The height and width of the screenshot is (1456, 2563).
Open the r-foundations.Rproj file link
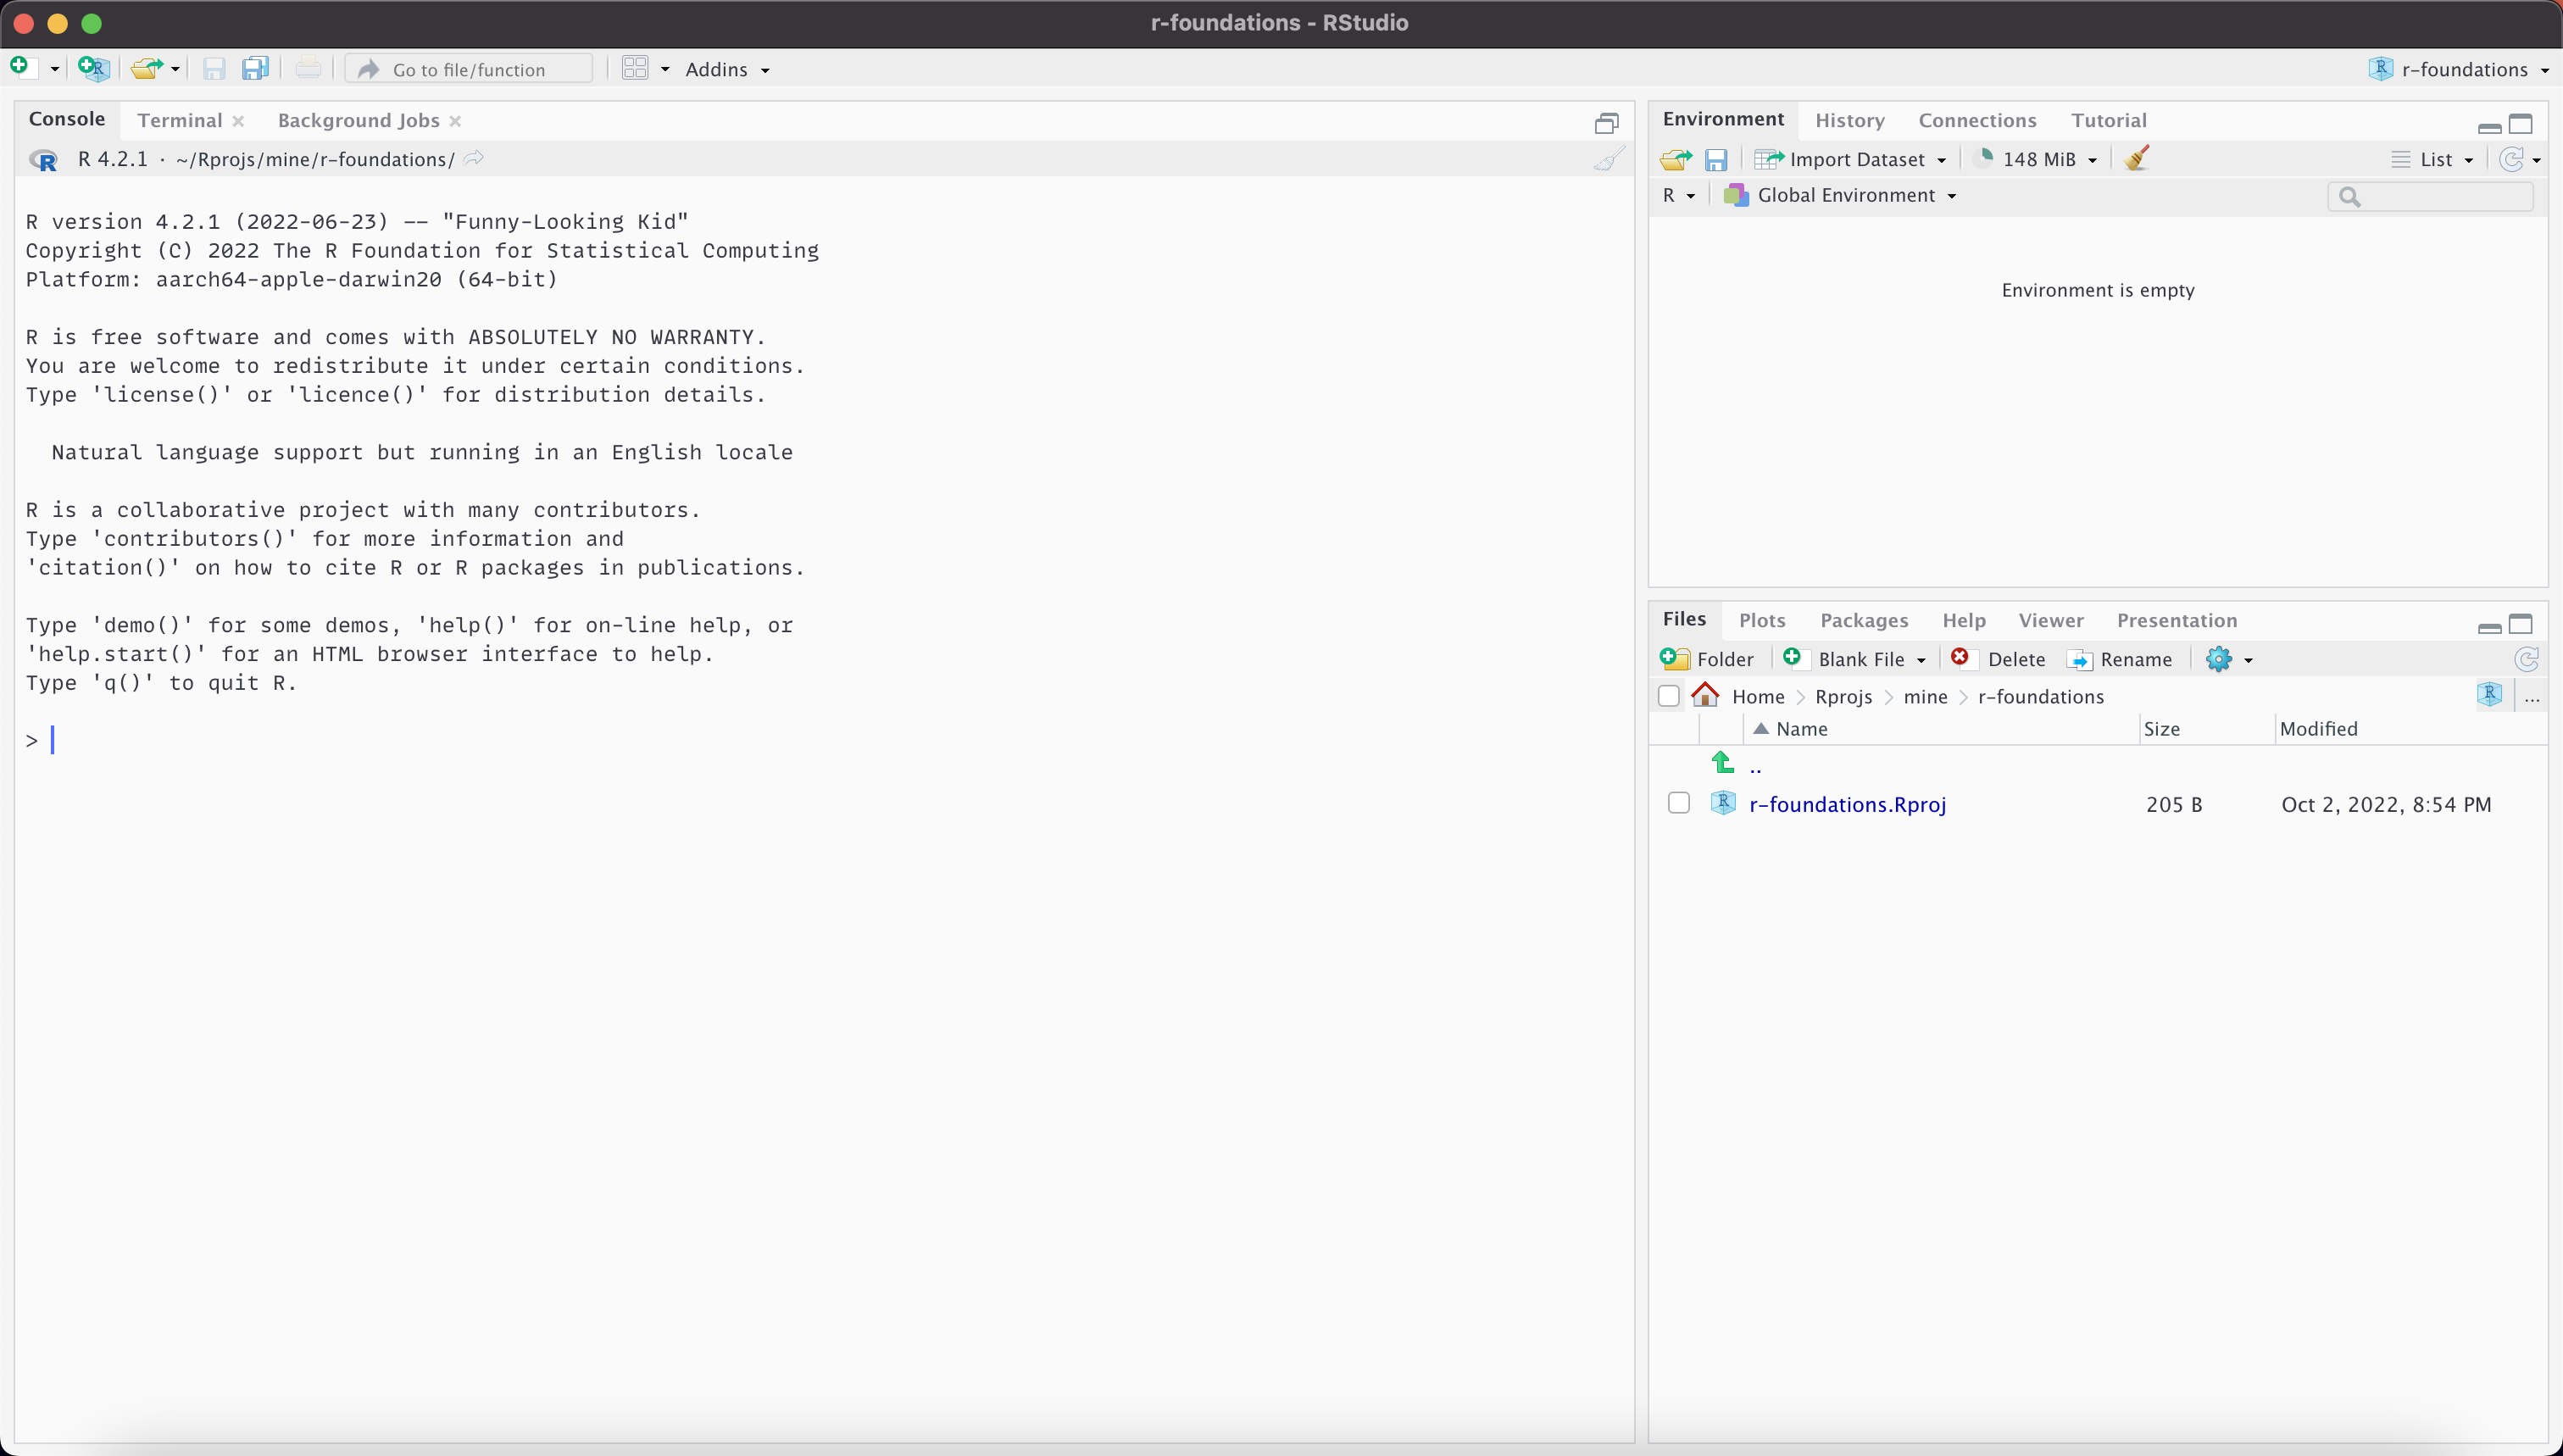1846,804
